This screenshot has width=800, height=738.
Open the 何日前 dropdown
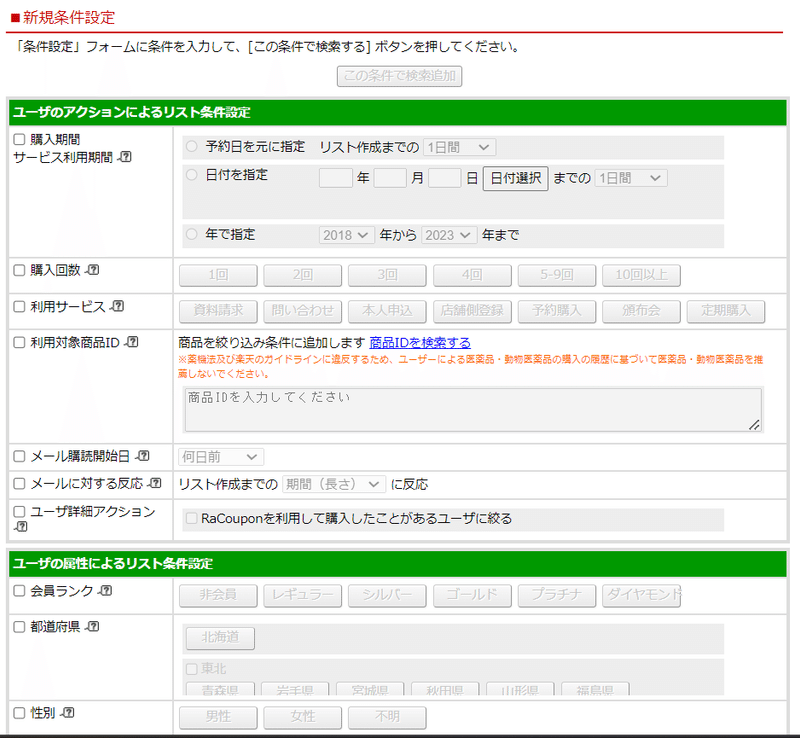(220, 456)
